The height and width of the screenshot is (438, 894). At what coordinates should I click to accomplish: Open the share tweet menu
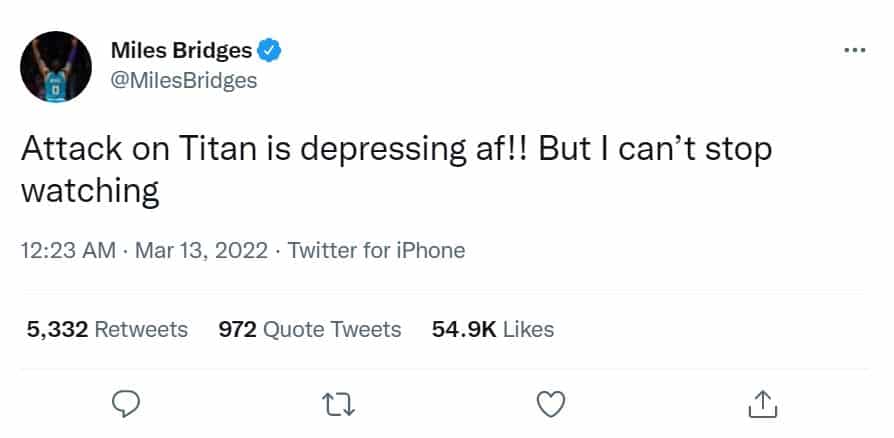click(x=763, y=403)
